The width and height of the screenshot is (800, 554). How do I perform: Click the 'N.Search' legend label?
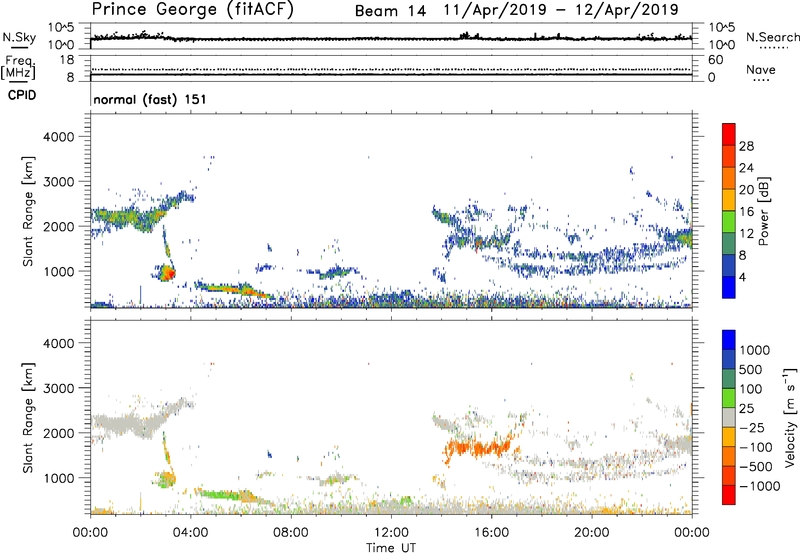pyautogui.click(x=773, y=37)
